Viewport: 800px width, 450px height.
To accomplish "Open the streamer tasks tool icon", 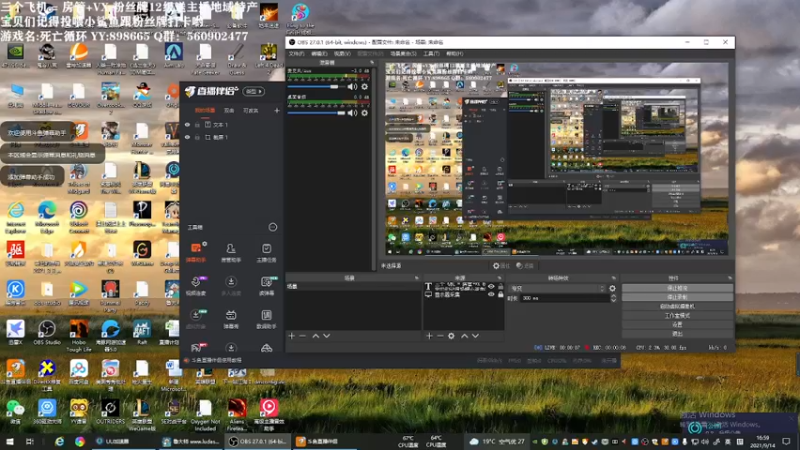I will [x=266, y=252].
